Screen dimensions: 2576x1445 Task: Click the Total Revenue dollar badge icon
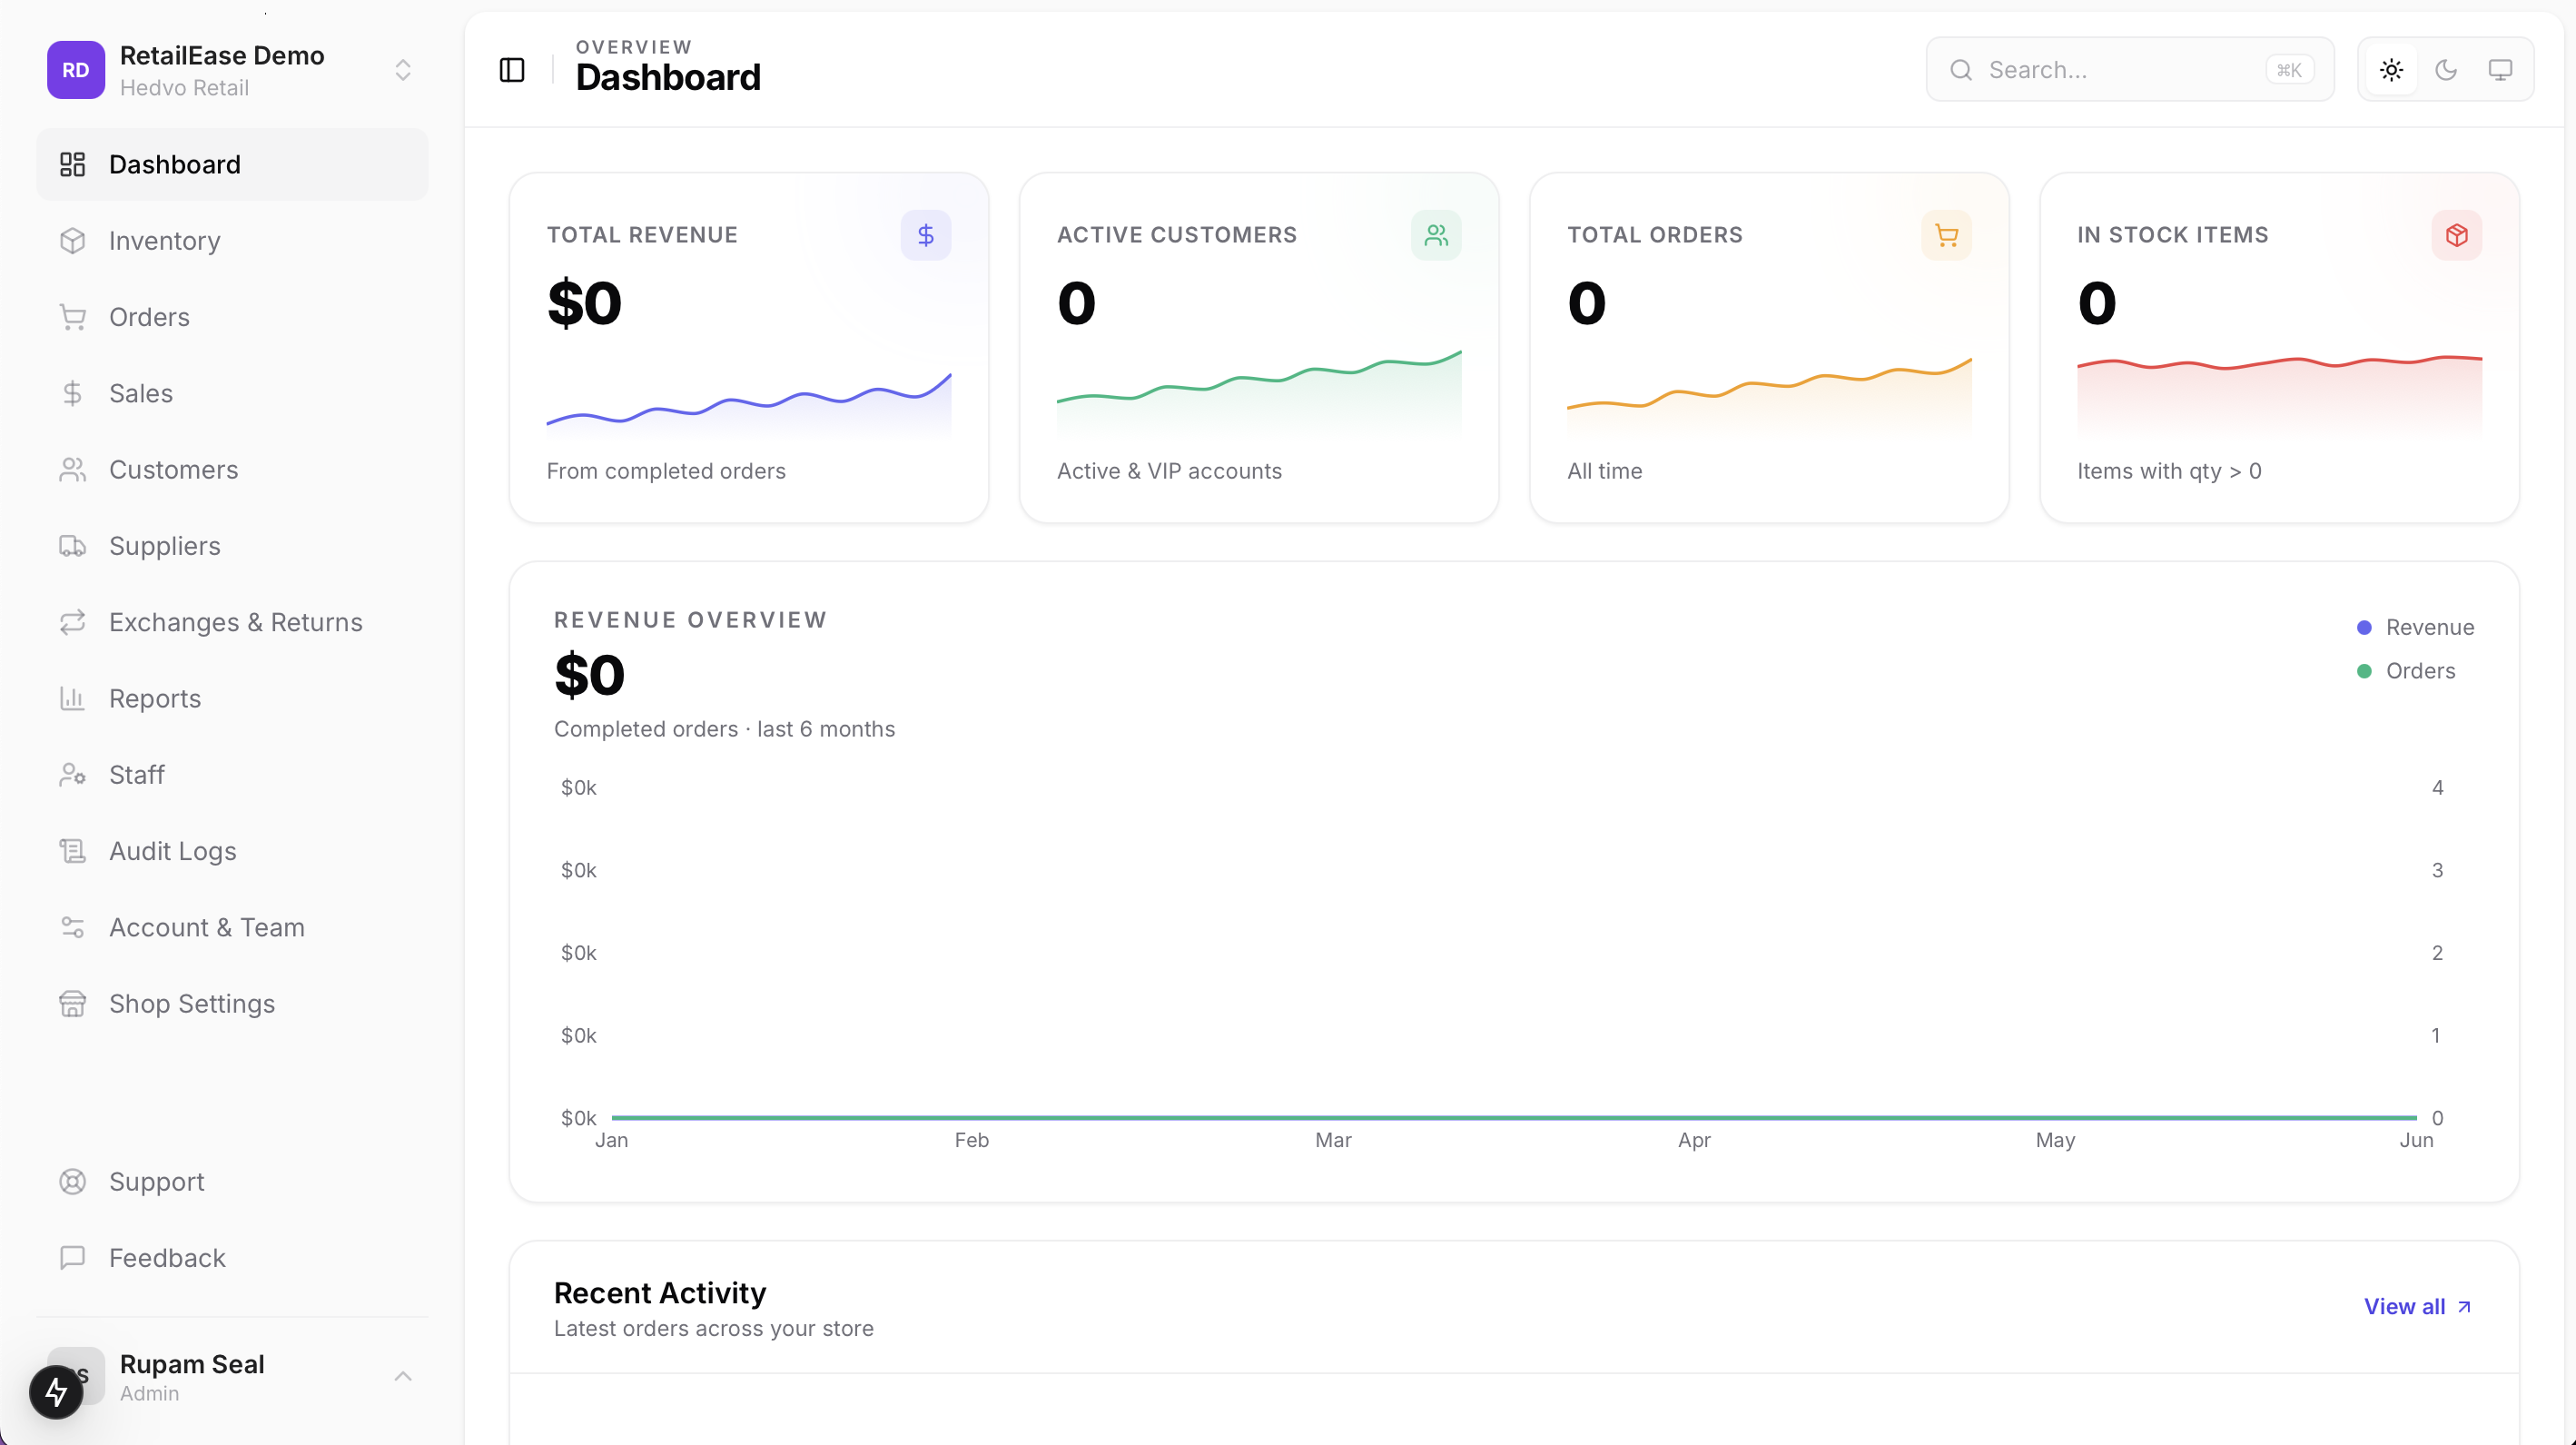926,235
